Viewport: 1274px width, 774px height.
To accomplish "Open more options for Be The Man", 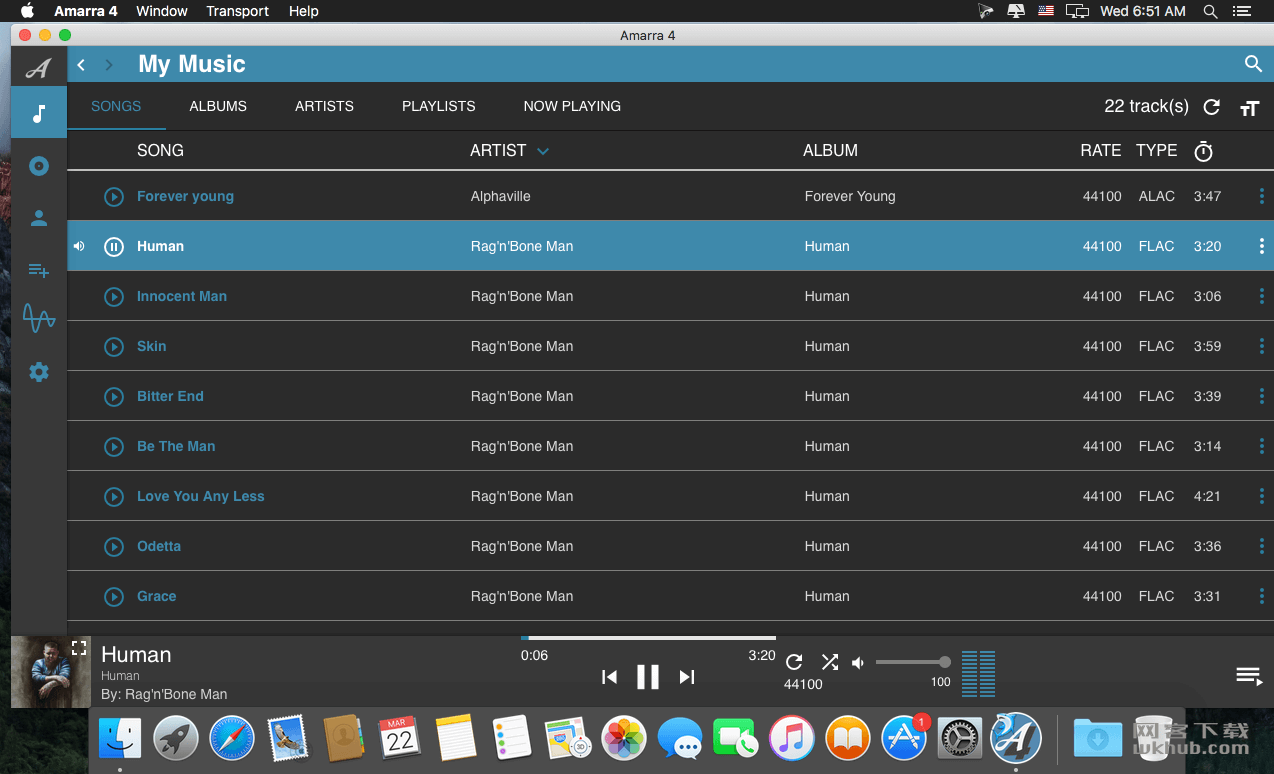I will coord(1261,446).
